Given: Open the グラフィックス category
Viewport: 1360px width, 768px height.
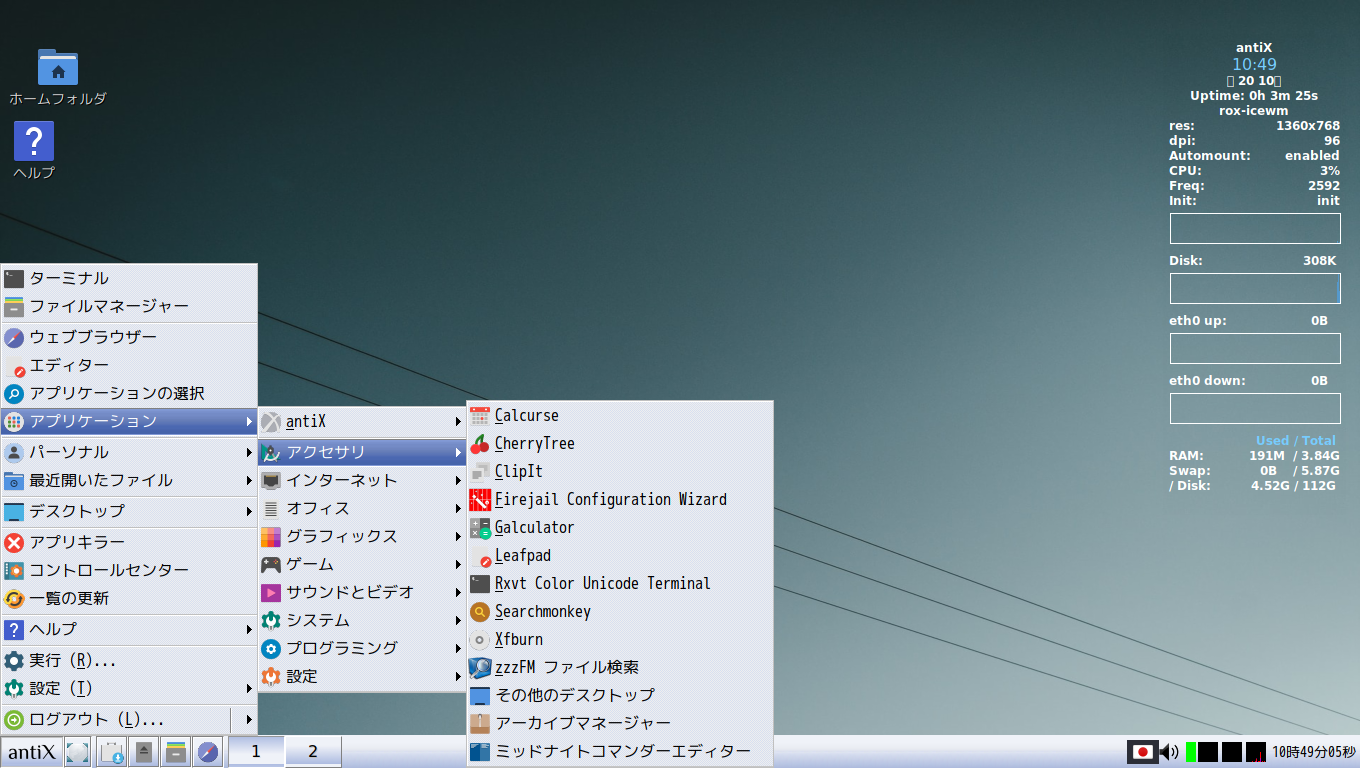Looking at the screenshot, I should coord(362,536).
